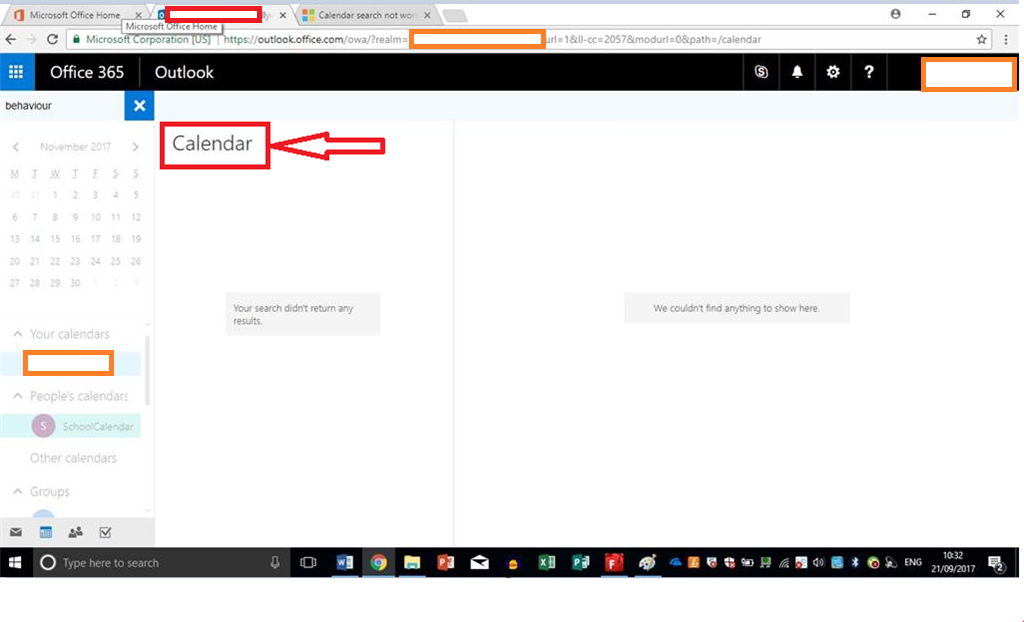
Task: Collapse the Groups section
Action: coord(18,491)
